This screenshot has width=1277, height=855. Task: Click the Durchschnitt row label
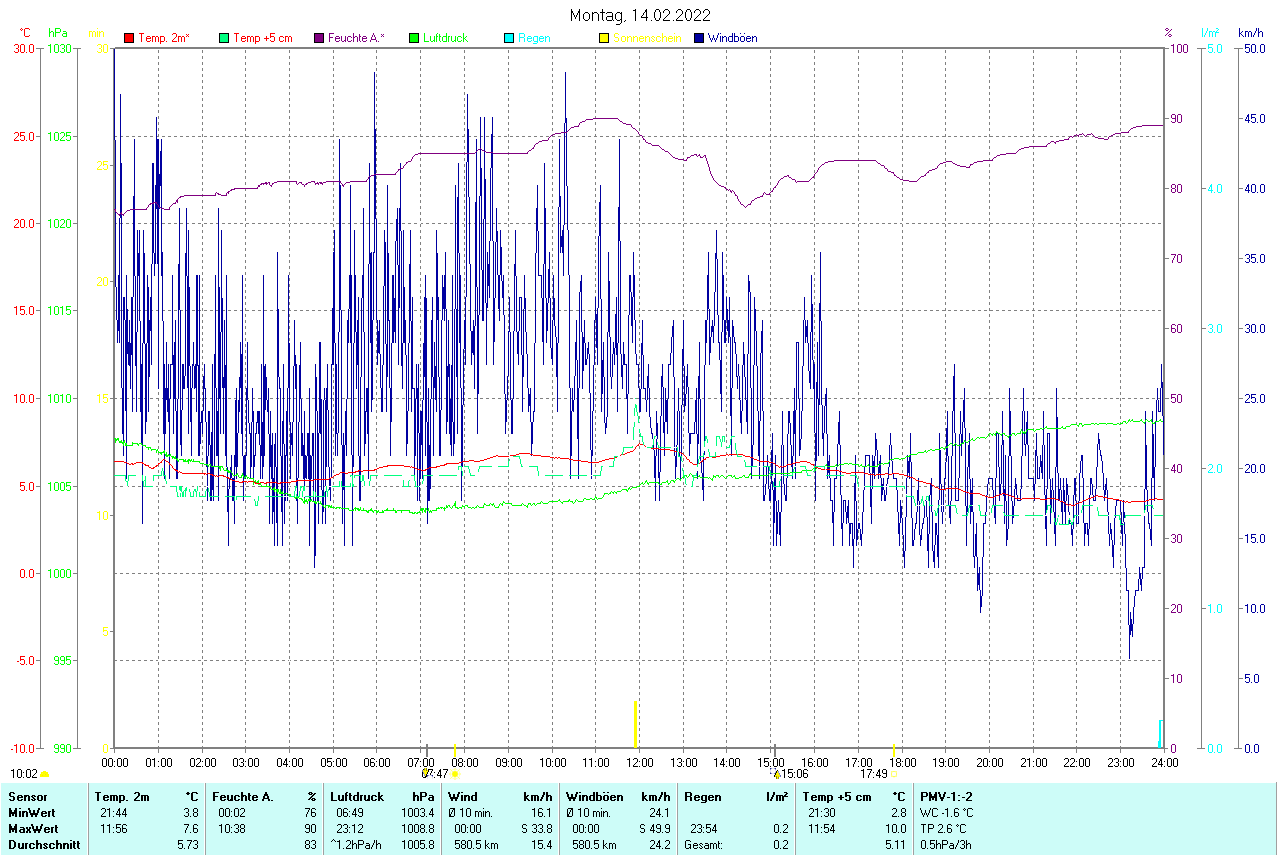44,845
